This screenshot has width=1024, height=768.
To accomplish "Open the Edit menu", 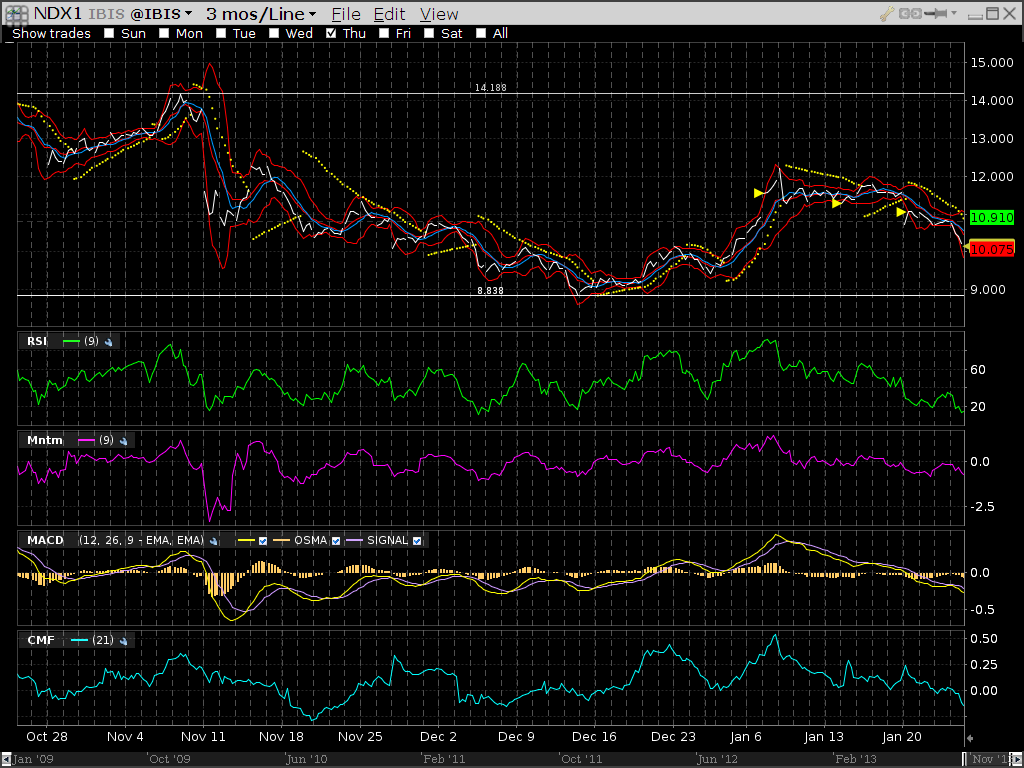I will 389,14.
